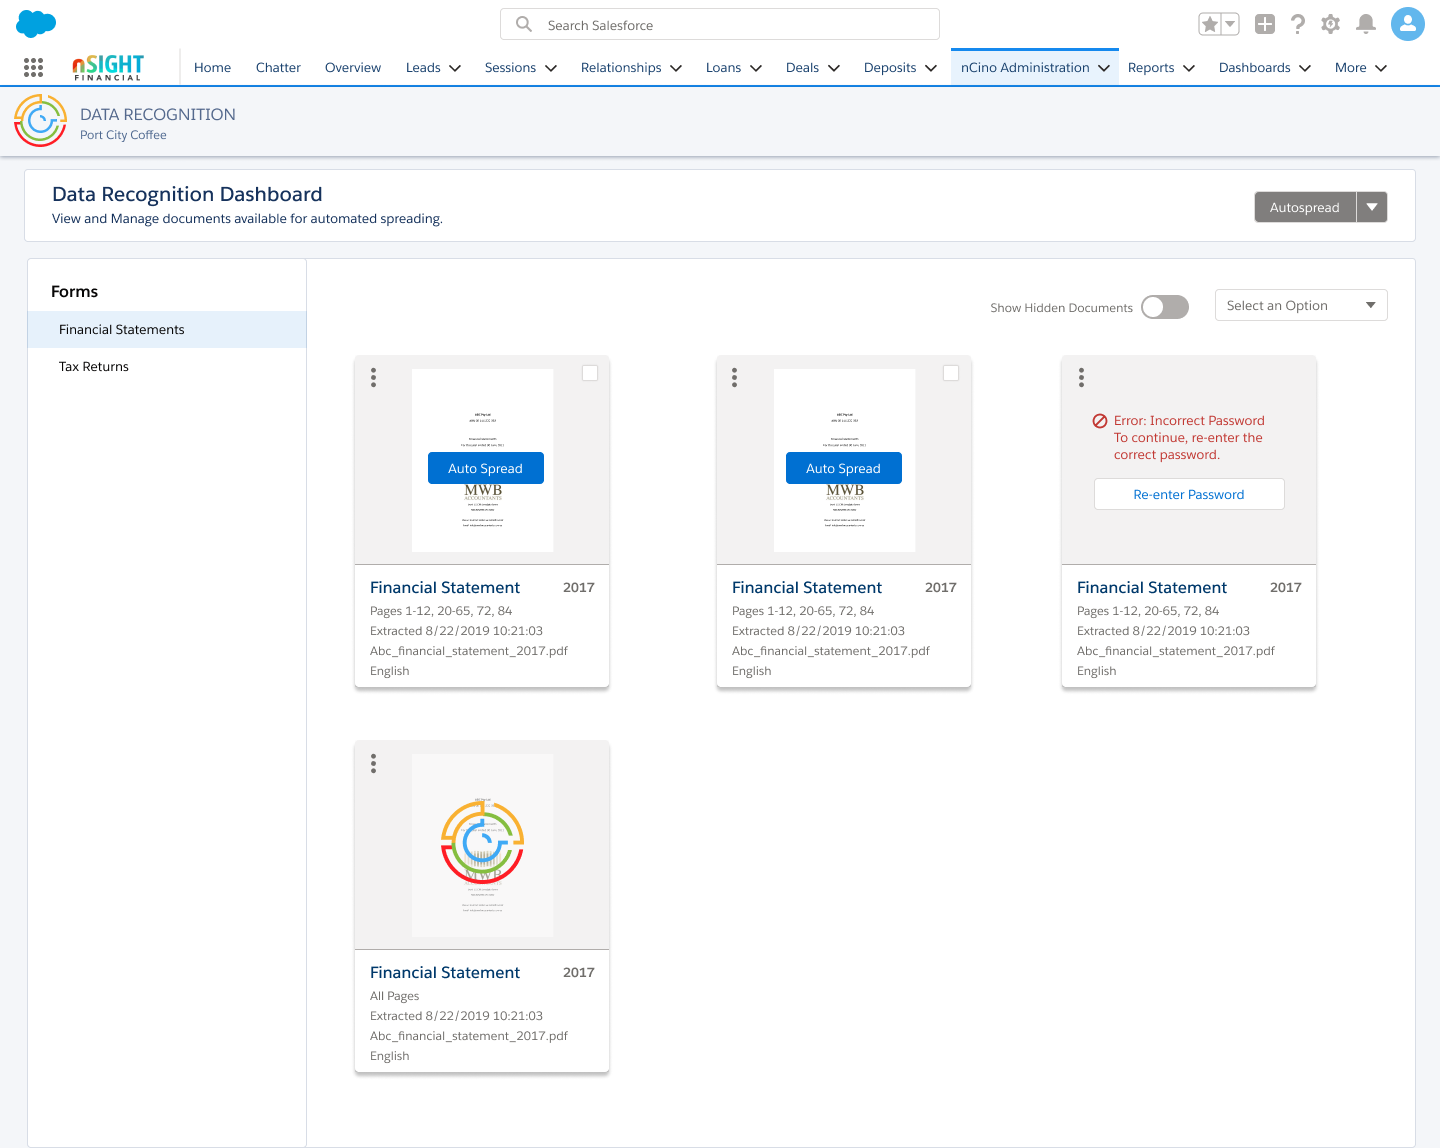Click the Autospread button
This screenshot has width=1440, height=1148.
(1305, 207)
